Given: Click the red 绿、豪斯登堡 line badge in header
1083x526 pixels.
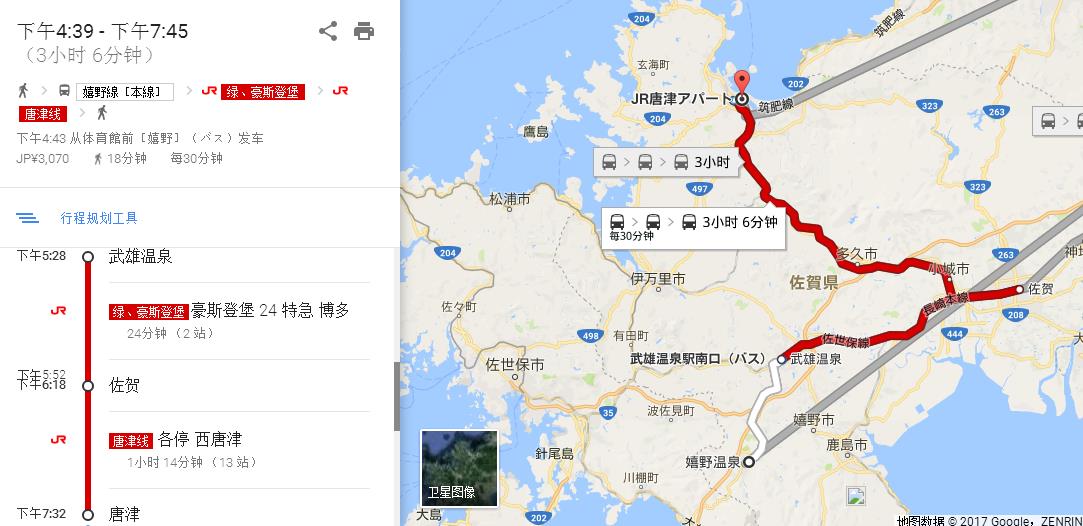Looking at the screenshot, I should [x=262, y=91].
